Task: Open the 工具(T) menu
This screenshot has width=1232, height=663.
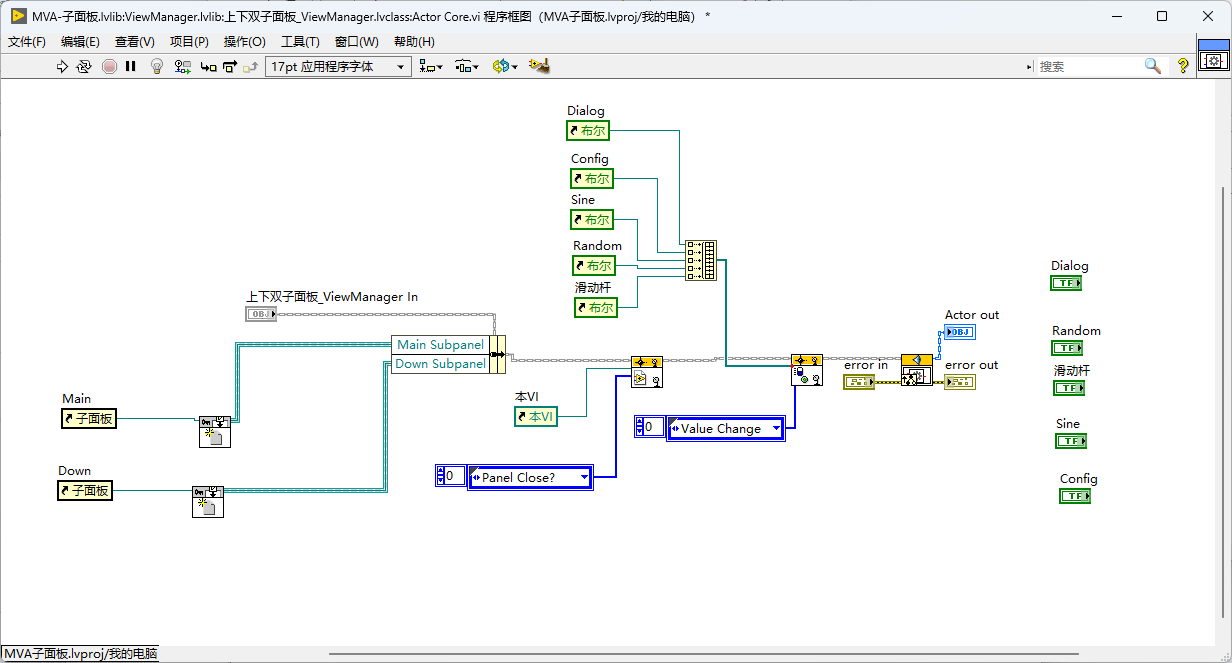Action: [x=300, y=41]
